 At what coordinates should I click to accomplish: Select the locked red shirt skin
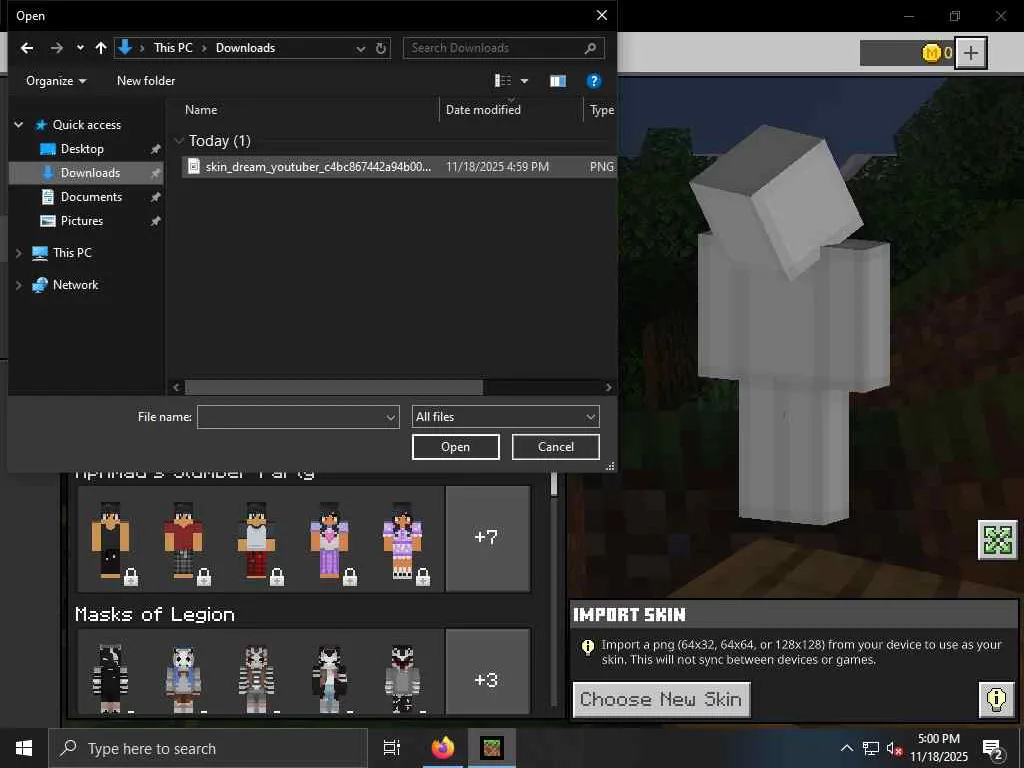[184, 541]
